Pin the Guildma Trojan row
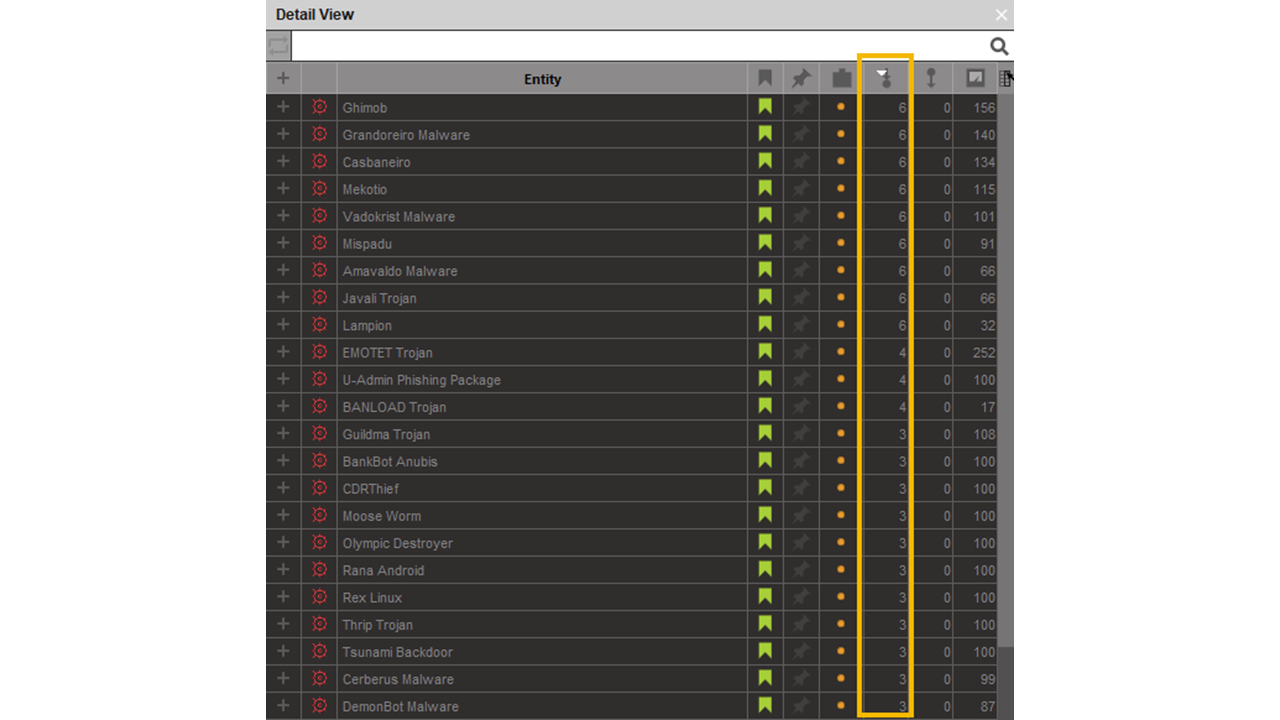1280x720 pixels. pos(801,434)
